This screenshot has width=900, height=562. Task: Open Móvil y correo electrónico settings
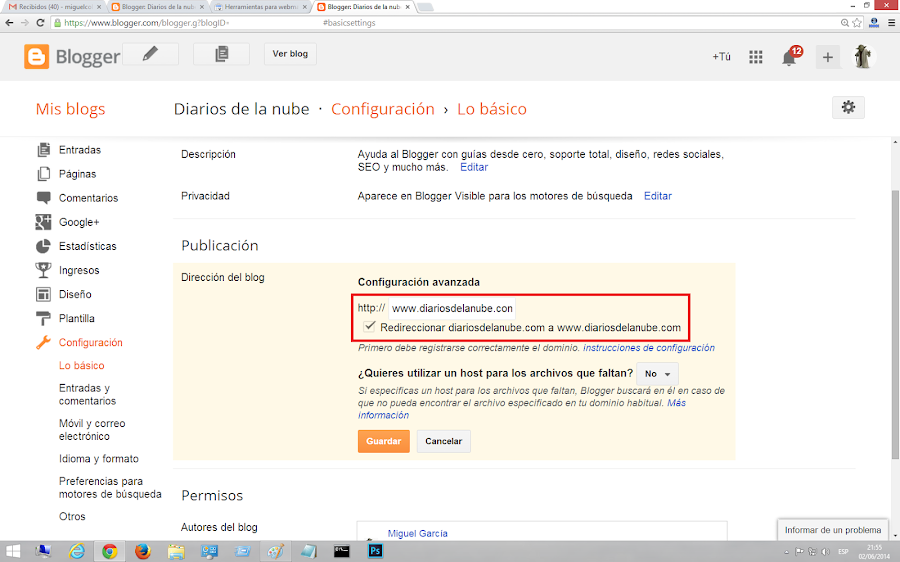[92, 429]
